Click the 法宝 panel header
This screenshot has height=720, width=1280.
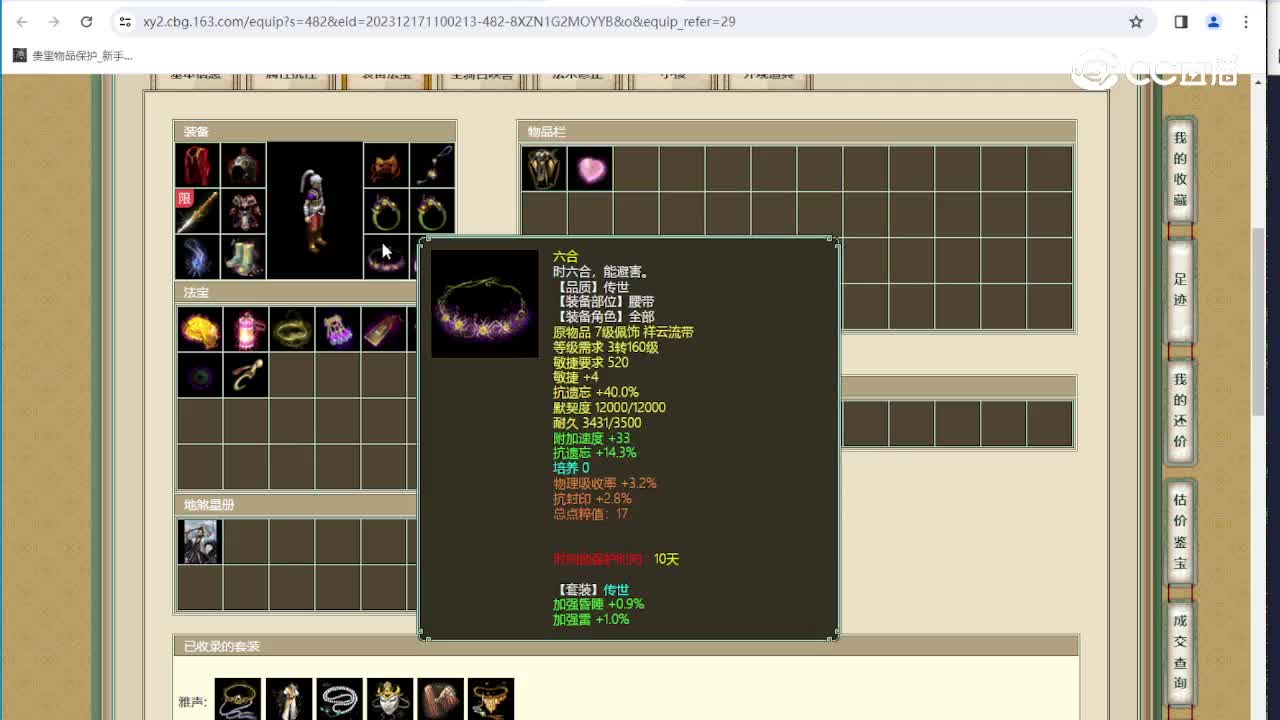[296, 293]
